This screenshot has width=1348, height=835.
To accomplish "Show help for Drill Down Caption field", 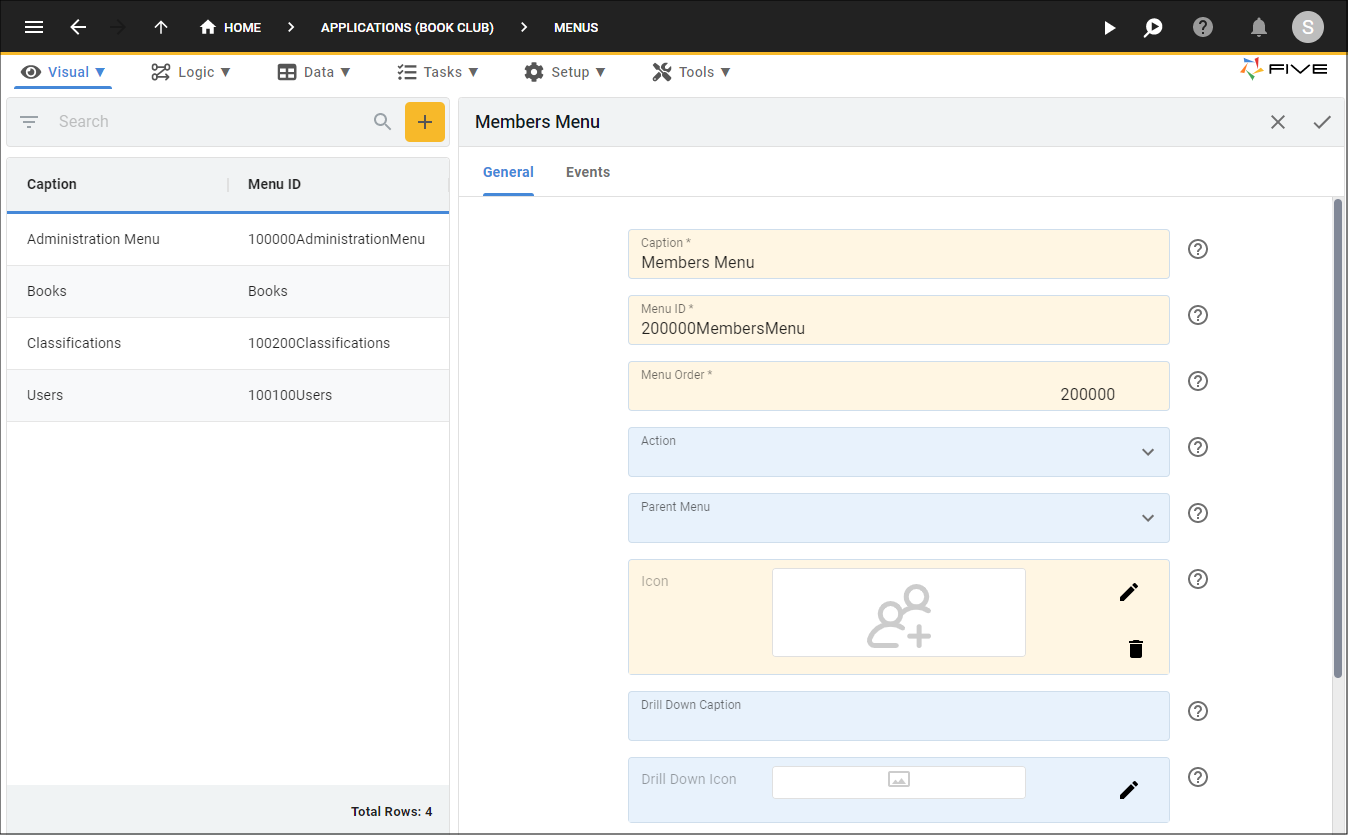I will (x=1198, y=711).
